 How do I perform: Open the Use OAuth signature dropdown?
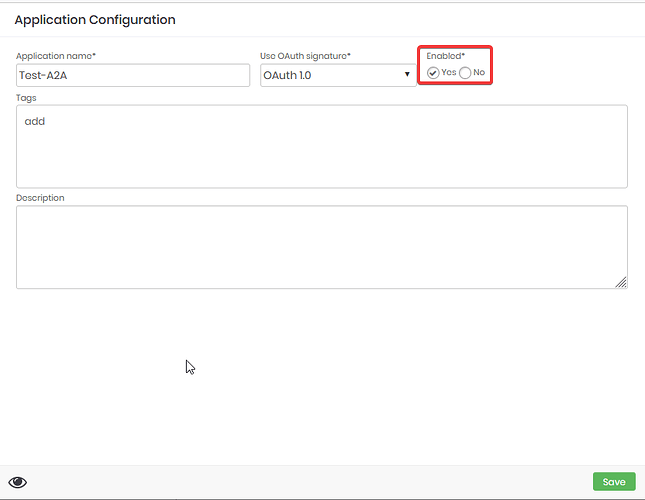tap(338, 75)
